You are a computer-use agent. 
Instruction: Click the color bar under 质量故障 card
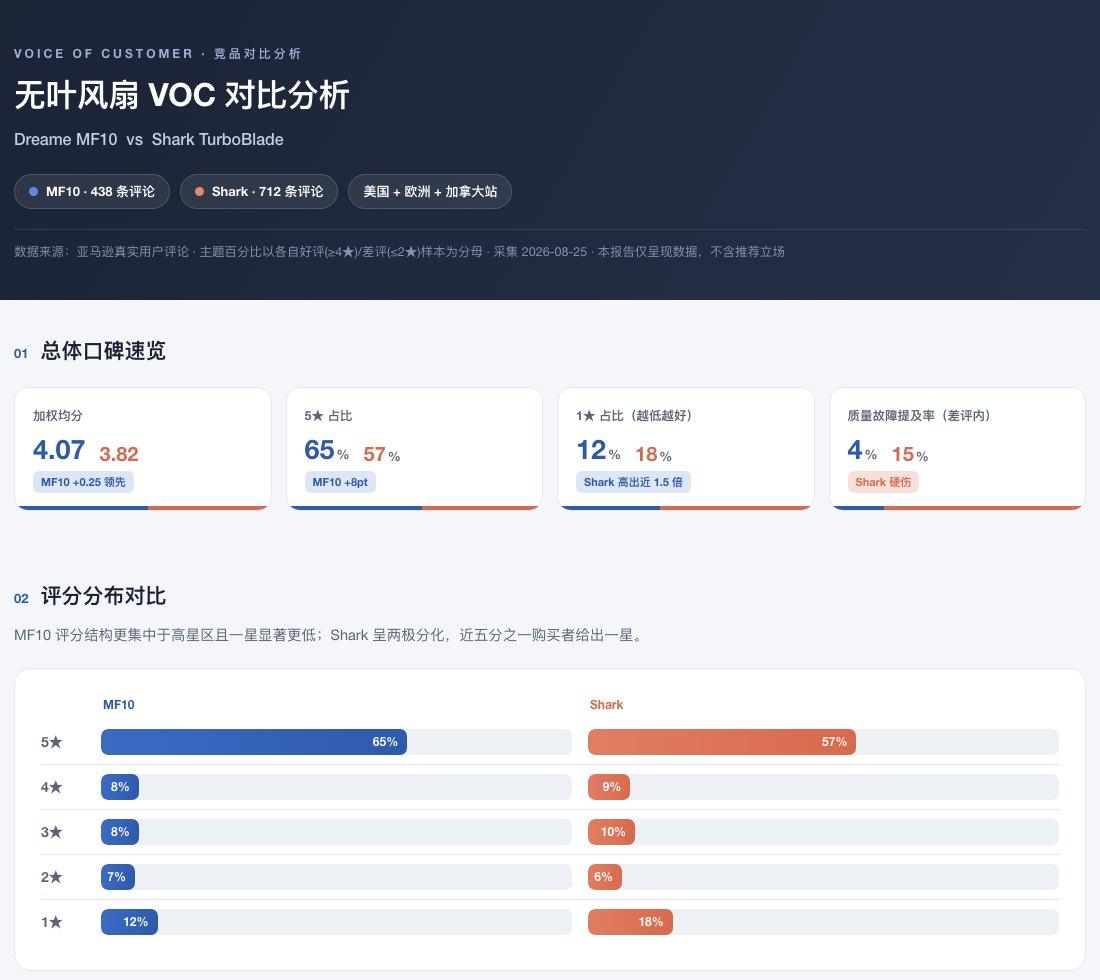click(958, 508)
